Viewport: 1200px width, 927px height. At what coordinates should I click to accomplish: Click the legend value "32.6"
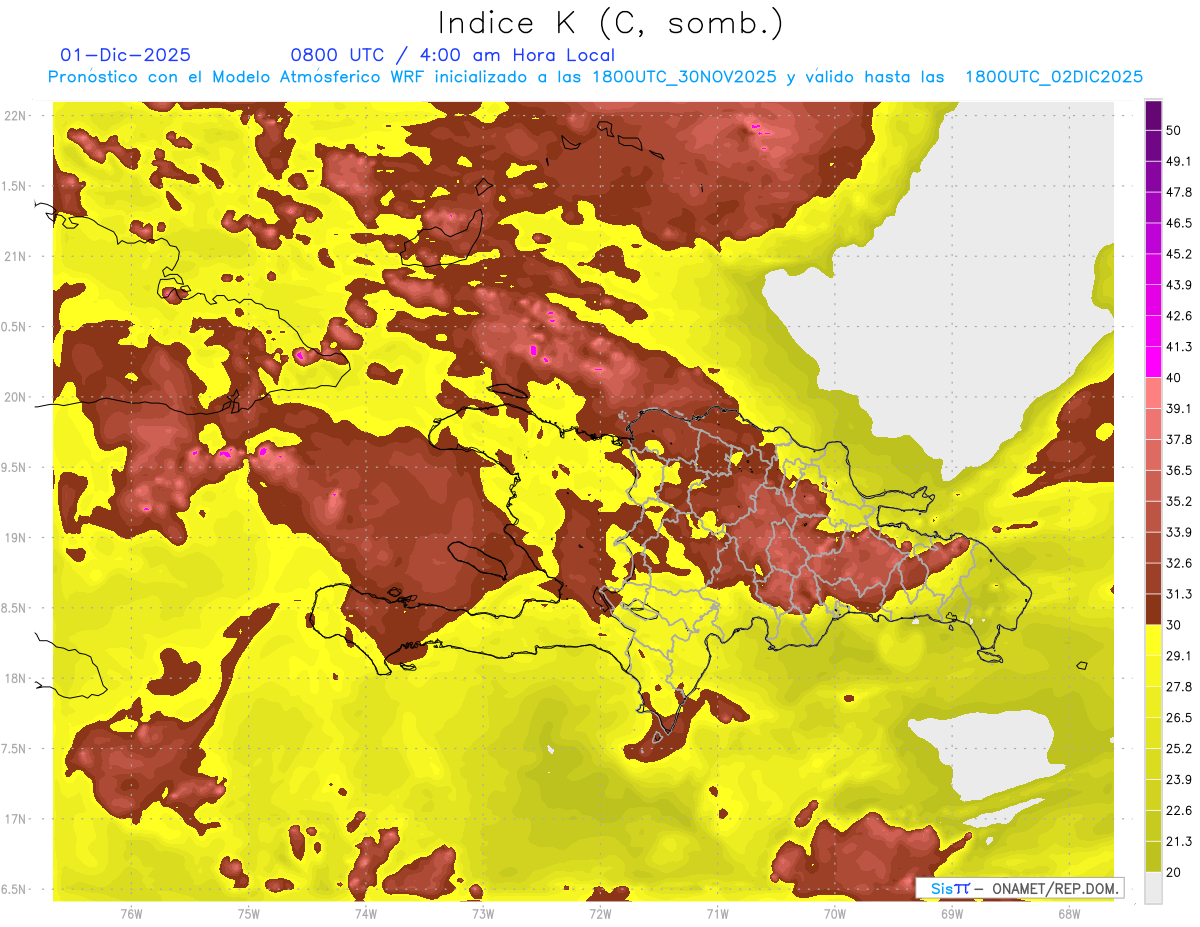click(1179, 563)
